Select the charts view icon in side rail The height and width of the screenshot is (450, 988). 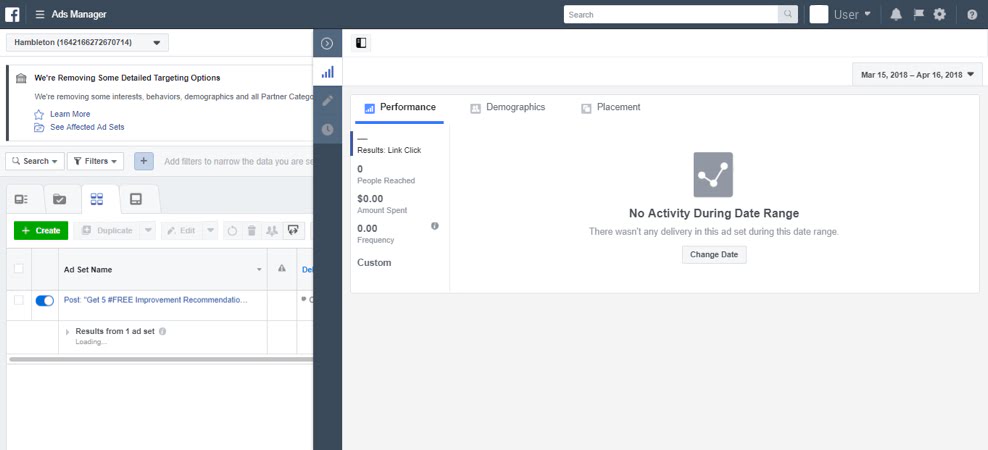[327, 72]
